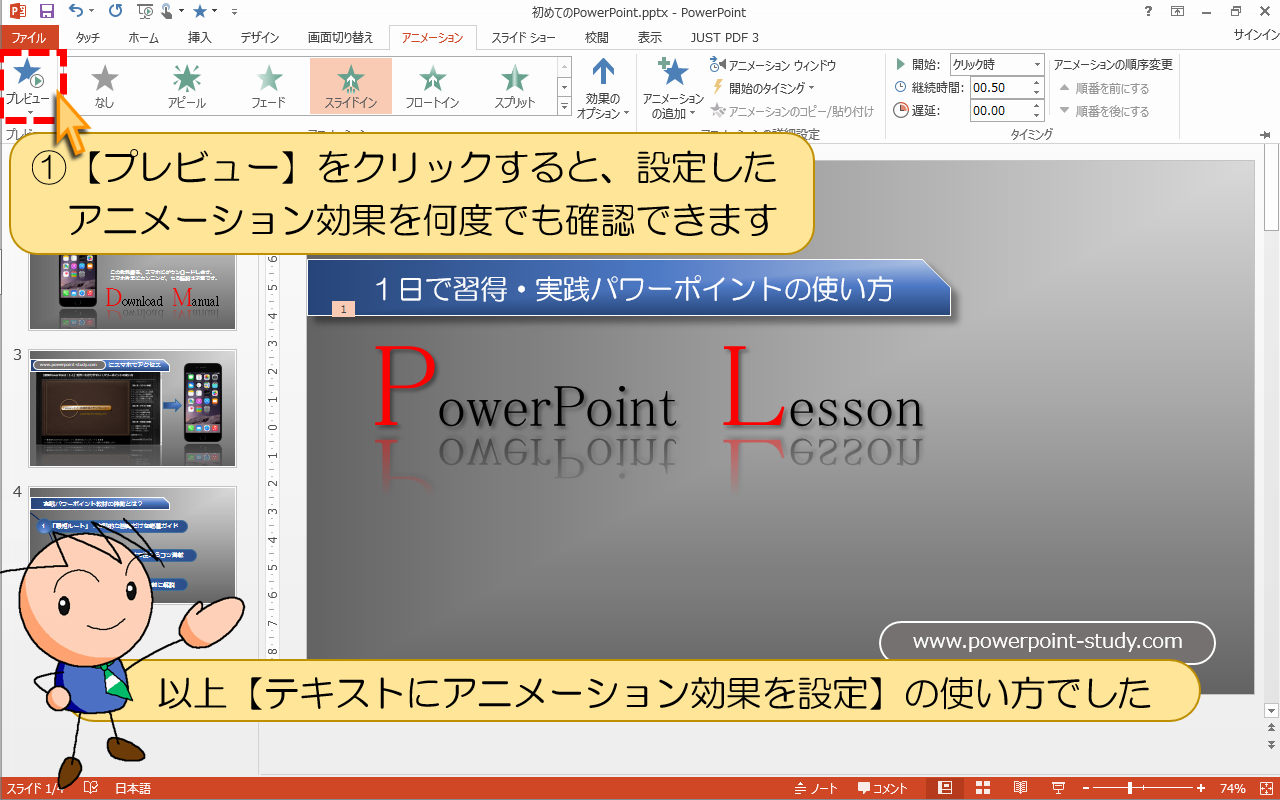Increase the 継続時間 duration value
The image size is (1280, 800).
tap(1039, 82)
